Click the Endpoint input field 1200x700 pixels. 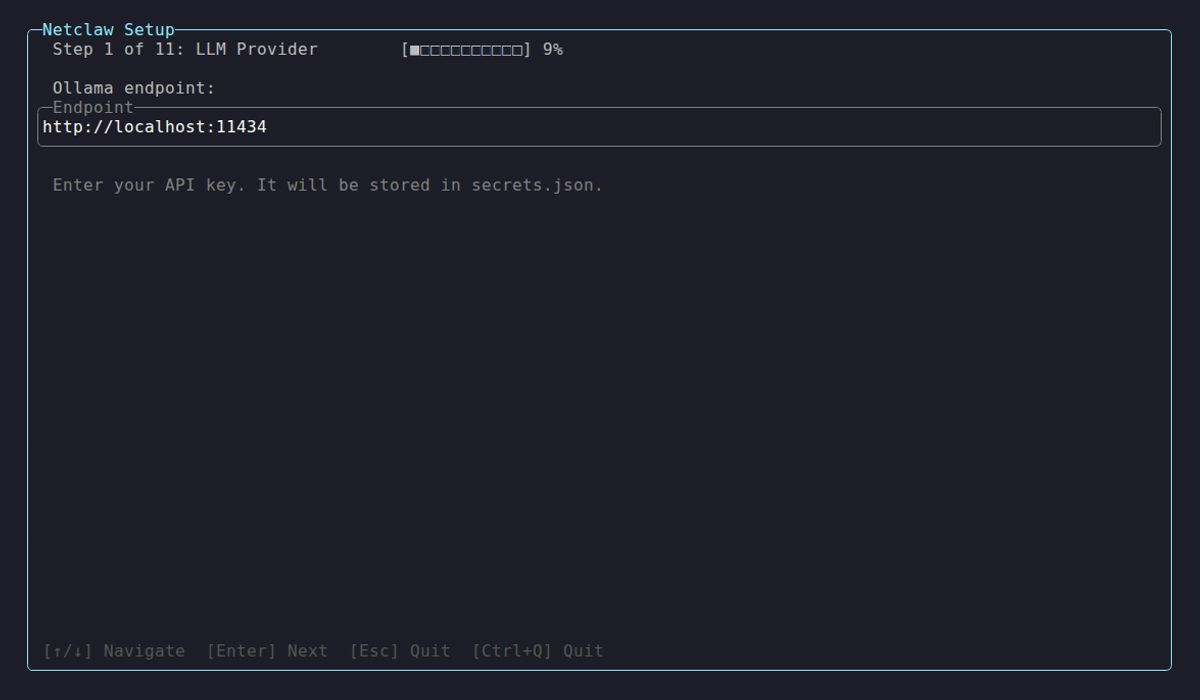(599, 127)
